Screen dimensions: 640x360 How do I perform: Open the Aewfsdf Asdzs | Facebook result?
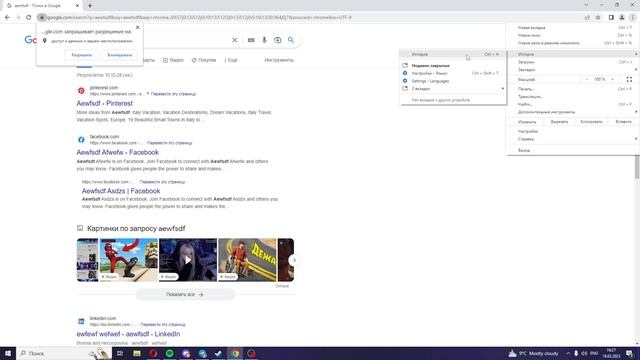(121, 191)
